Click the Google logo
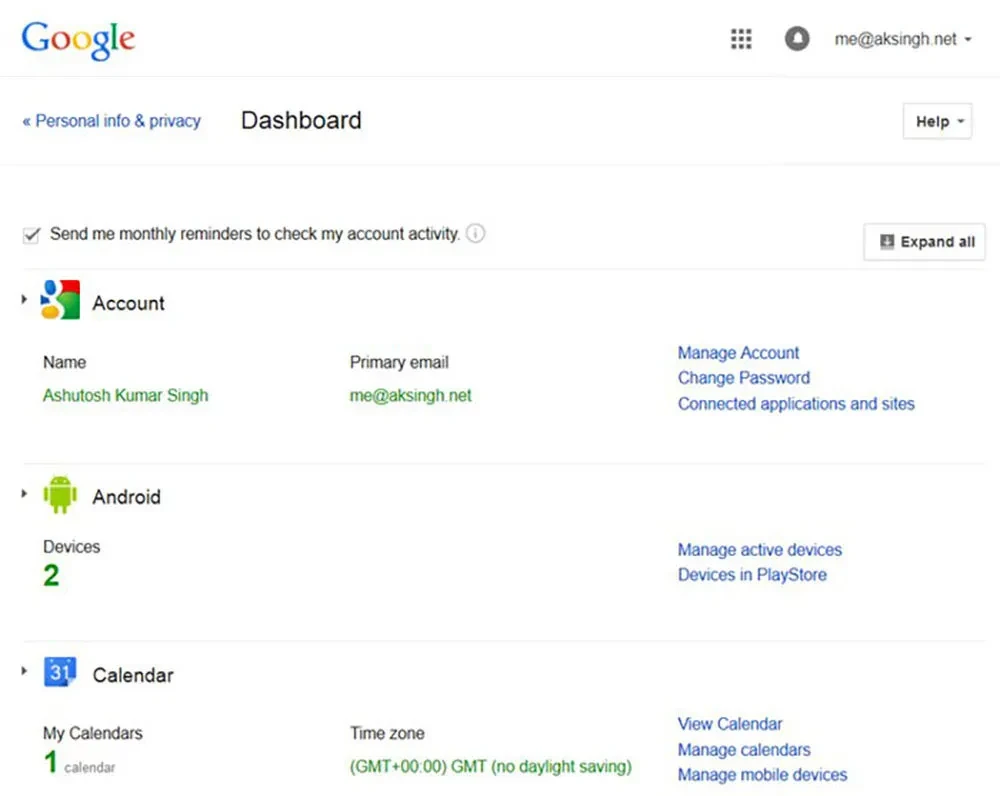The height and width of the screenshot is (796, 1000). pos(78,40)
